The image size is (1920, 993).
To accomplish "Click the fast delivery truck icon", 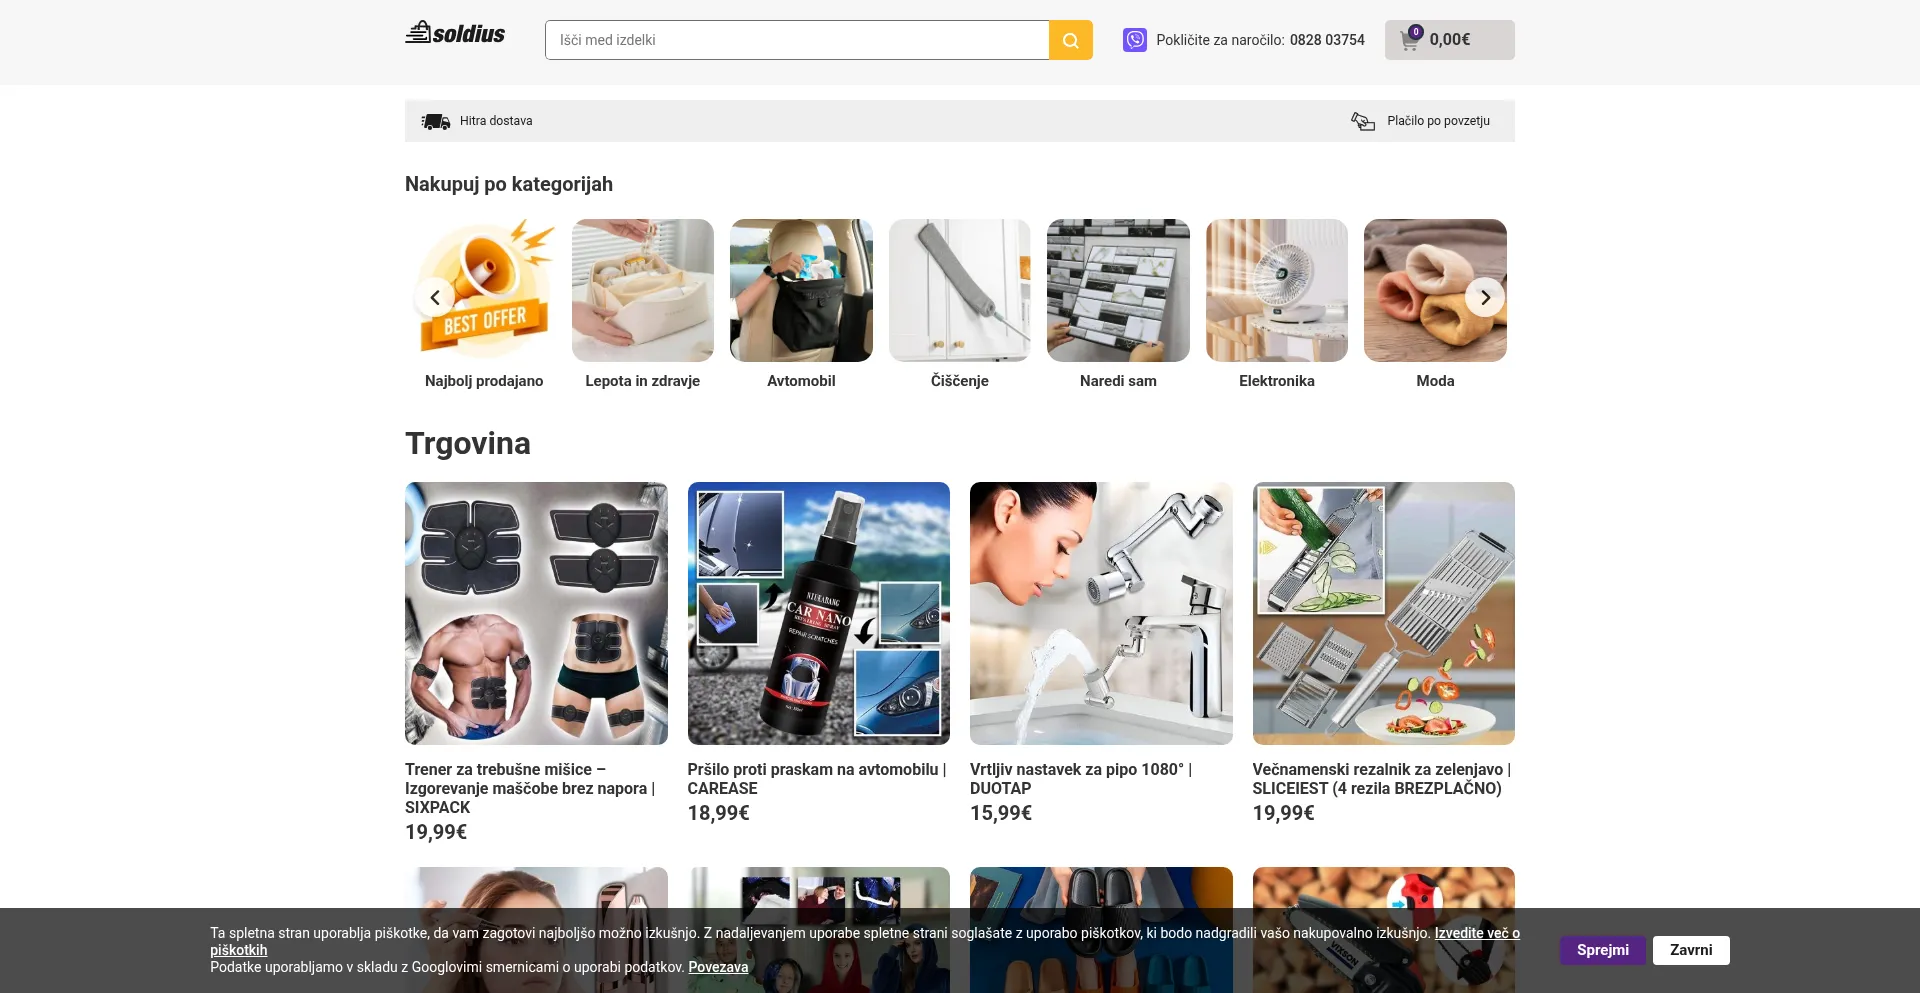I will tap(436, 121).
